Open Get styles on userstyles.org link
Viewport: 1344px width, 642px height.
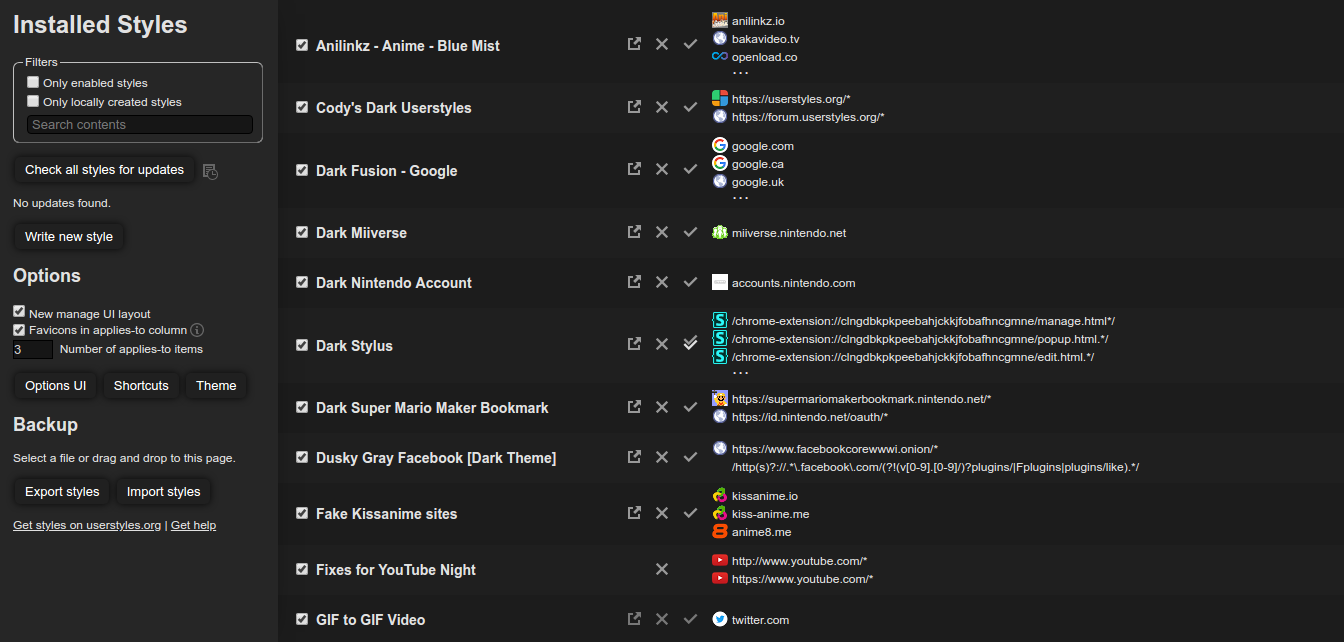[x=87, y=525]
